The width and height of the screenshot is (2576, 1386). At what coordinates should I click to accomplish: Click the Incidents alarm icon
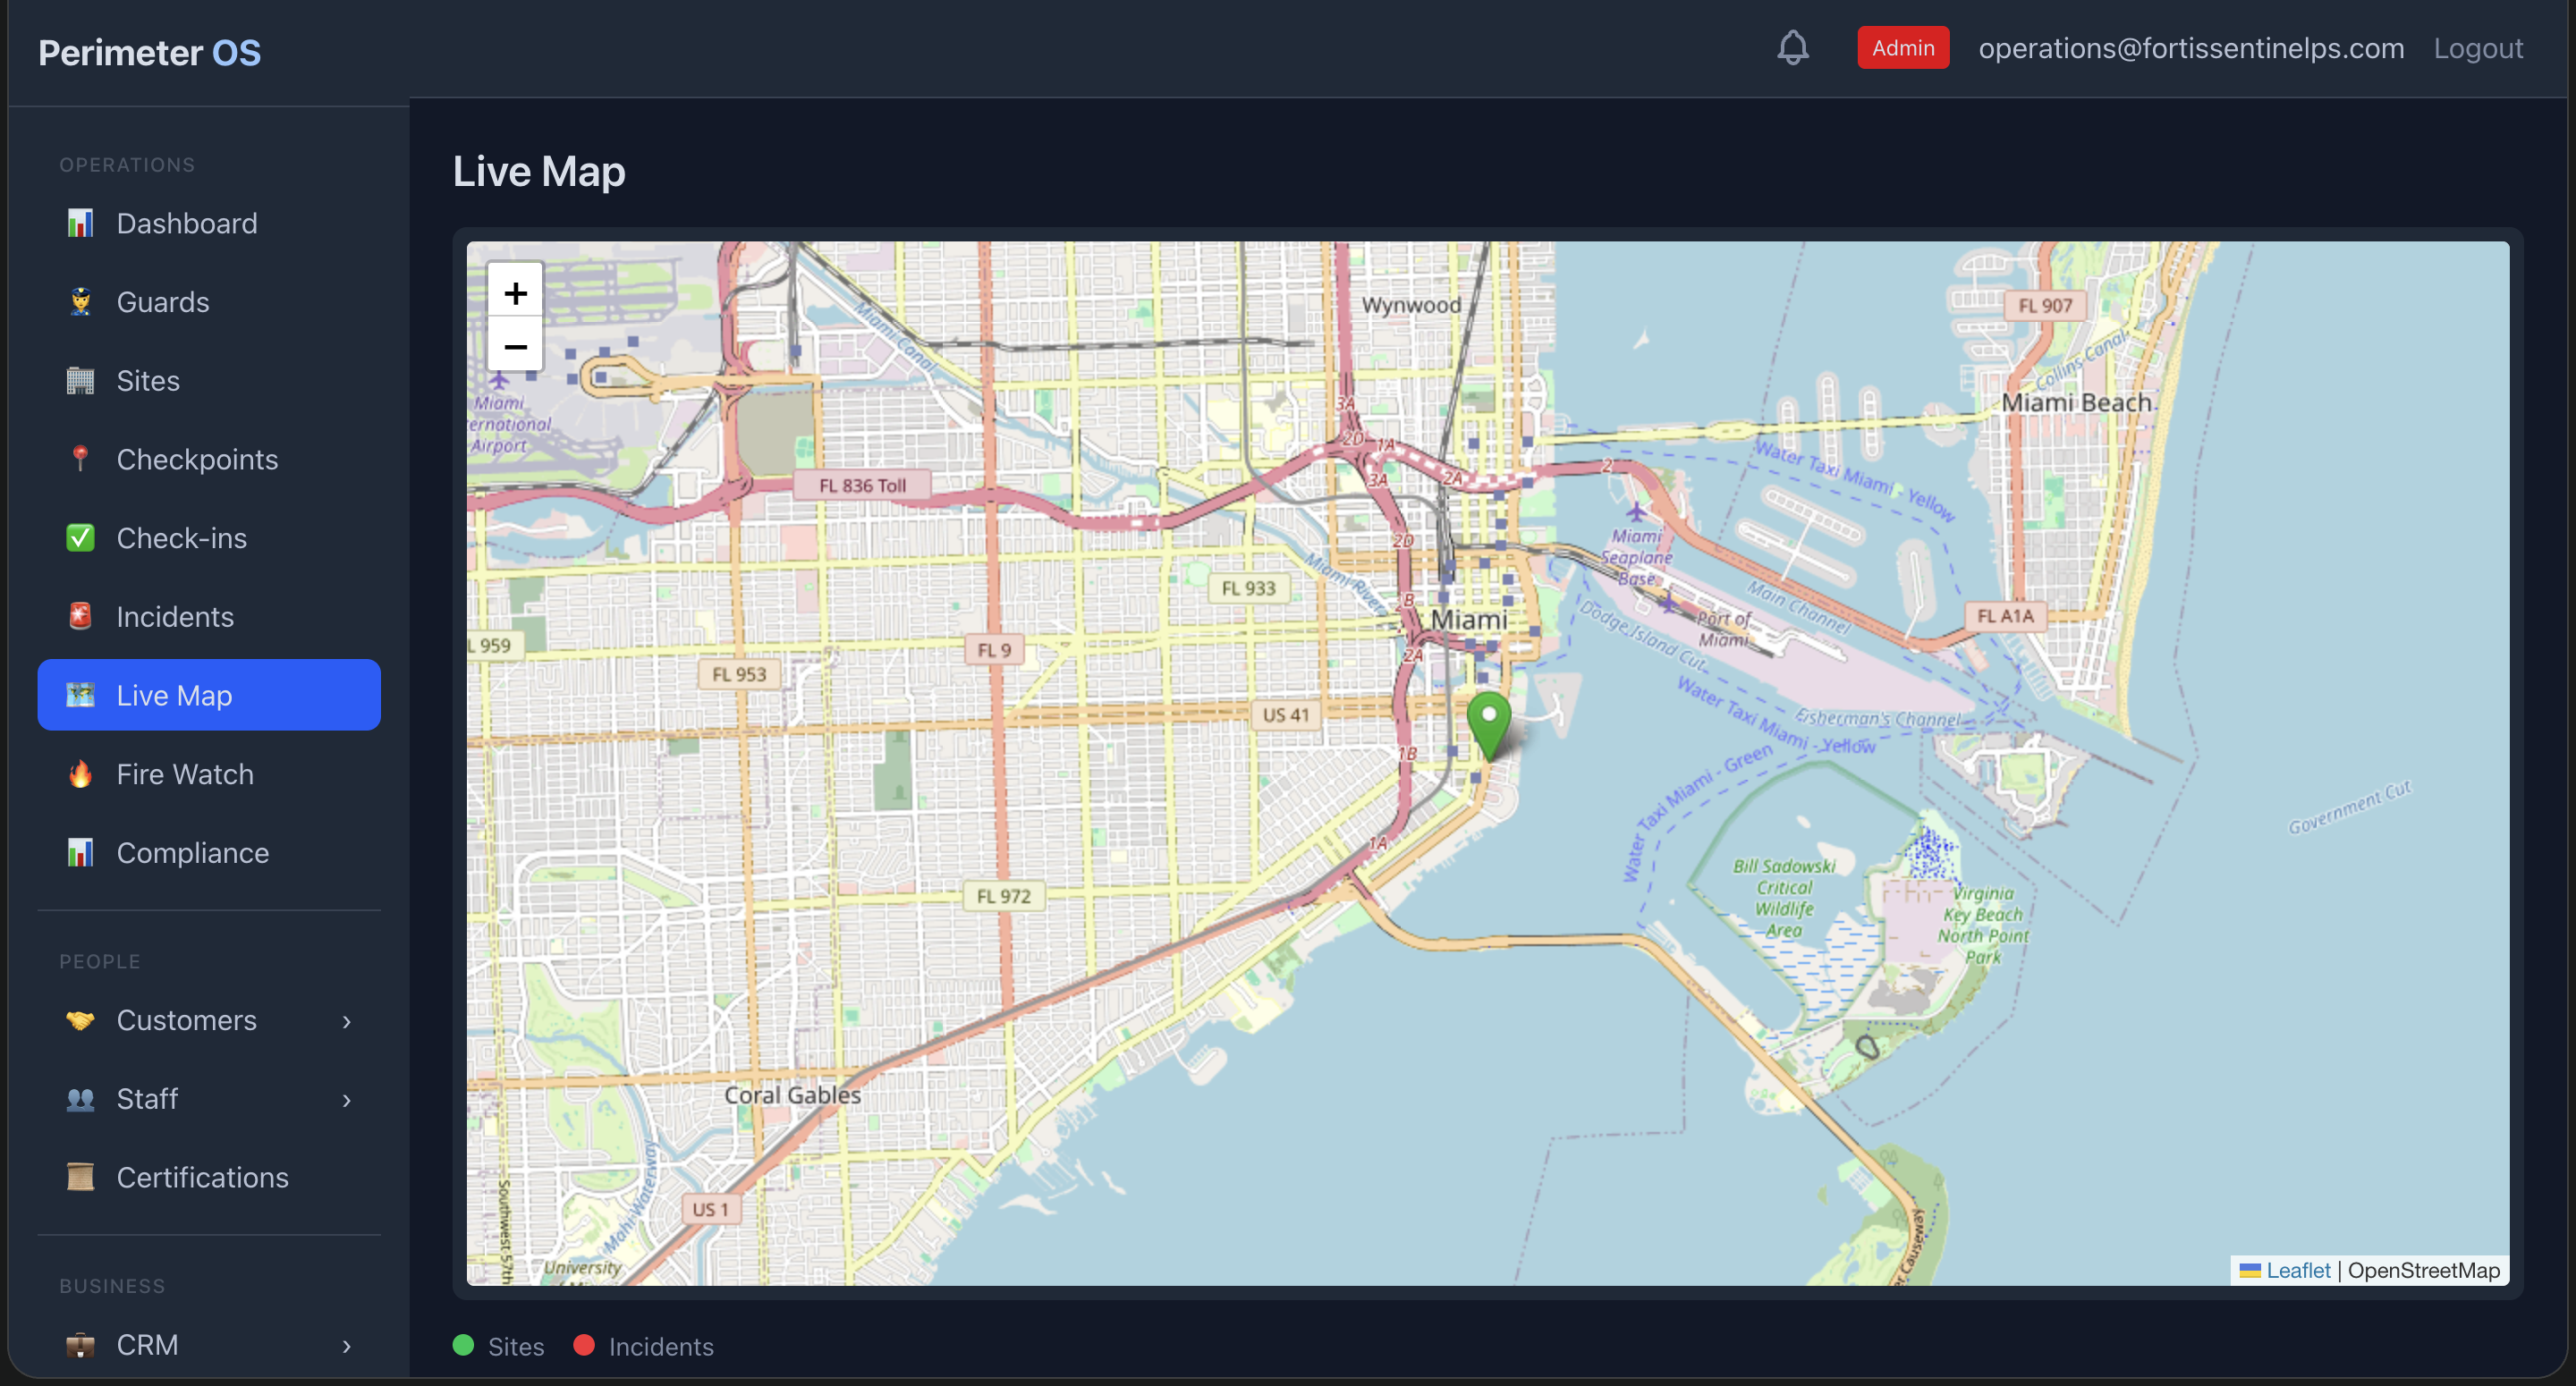coord(81,616)
